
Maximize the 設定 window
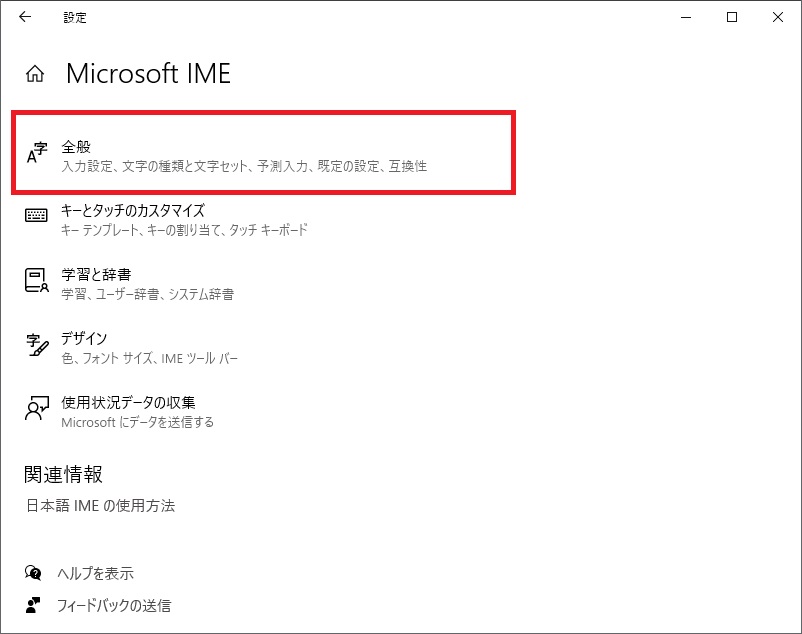(x=732, y=17)
